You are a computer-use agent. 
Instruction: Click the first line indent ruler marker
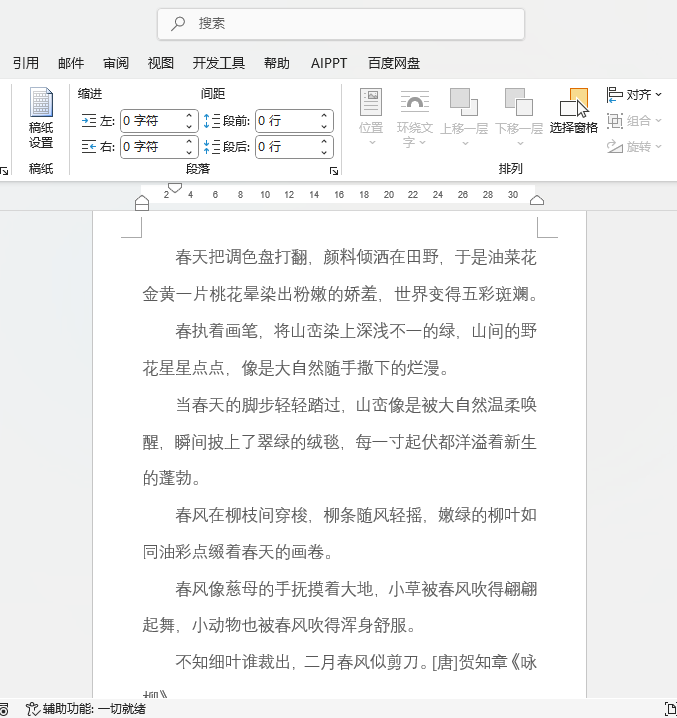click(x=175, y=188)
